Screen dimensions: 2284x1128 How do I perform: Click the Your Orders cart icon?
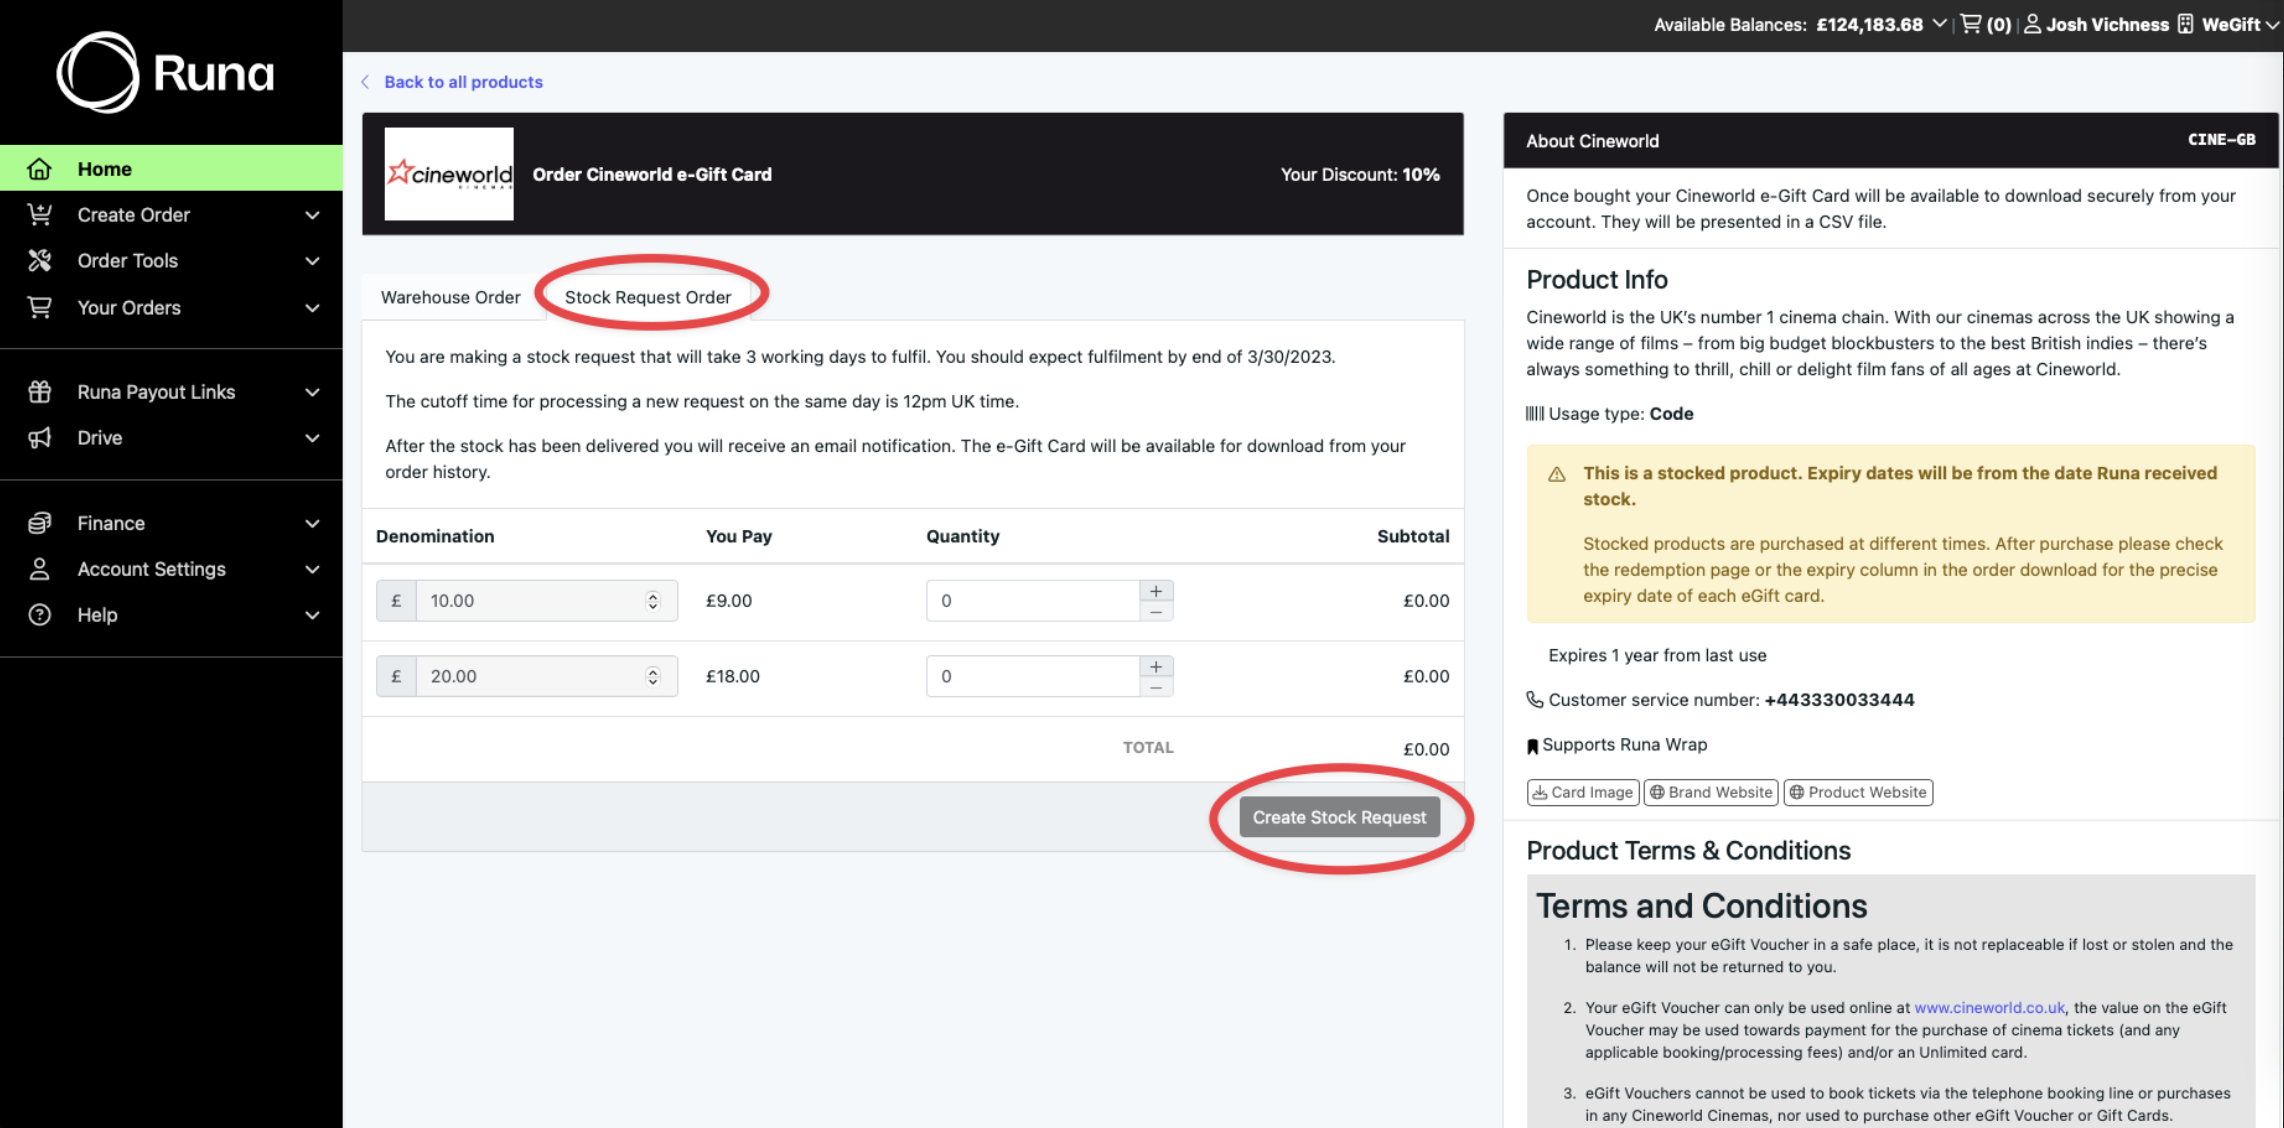[x=39, y=308]
